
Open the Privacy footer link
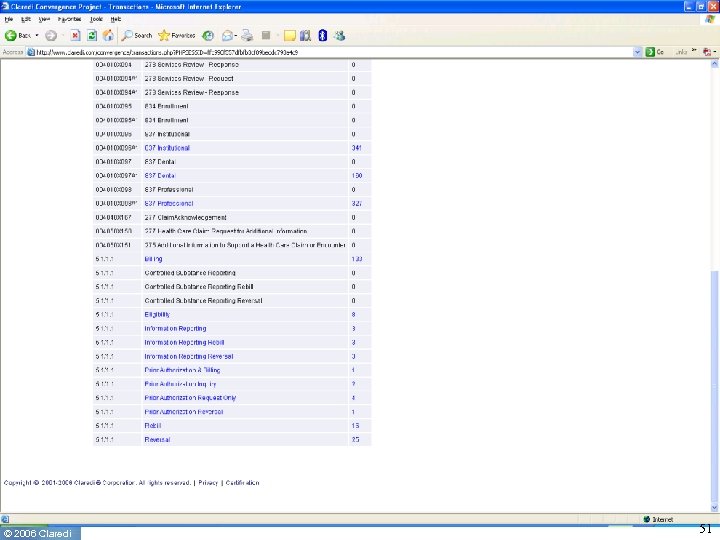208,483
